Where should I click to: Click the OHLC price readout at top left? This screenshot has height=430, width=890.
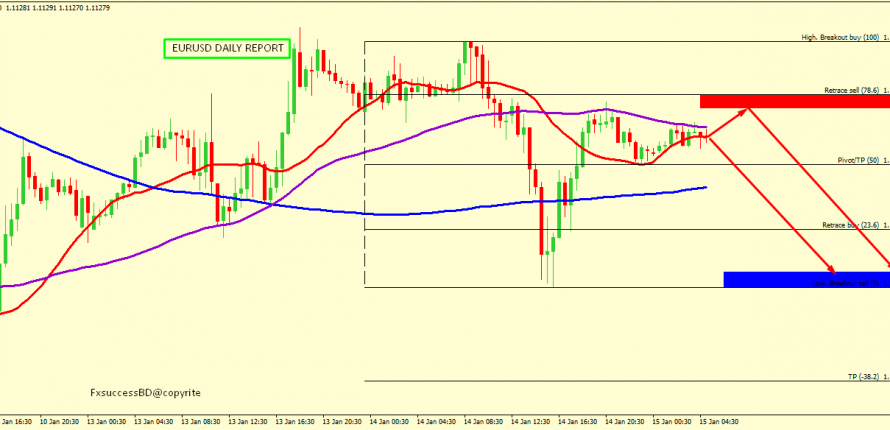pyautogui.click(x=43, y=5)
